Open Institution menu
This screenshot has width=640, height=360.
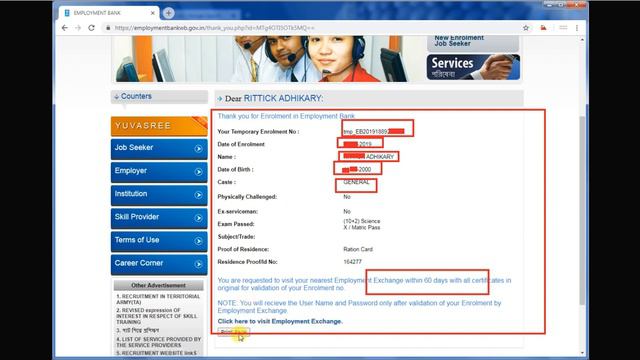(159, 195)
